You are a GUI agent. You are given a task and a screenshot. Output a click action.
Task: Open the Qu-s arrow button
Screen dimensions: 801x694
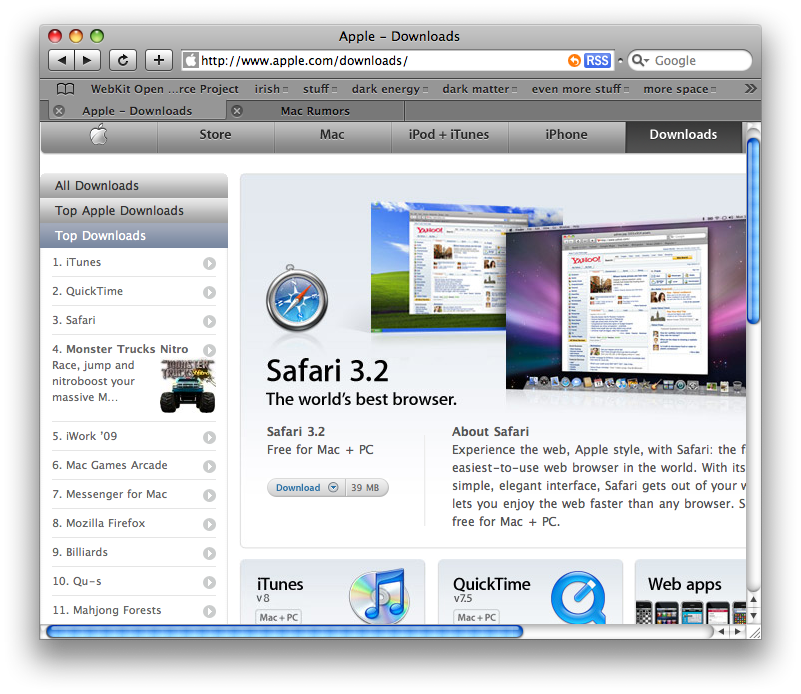click(x=209, y=582)
